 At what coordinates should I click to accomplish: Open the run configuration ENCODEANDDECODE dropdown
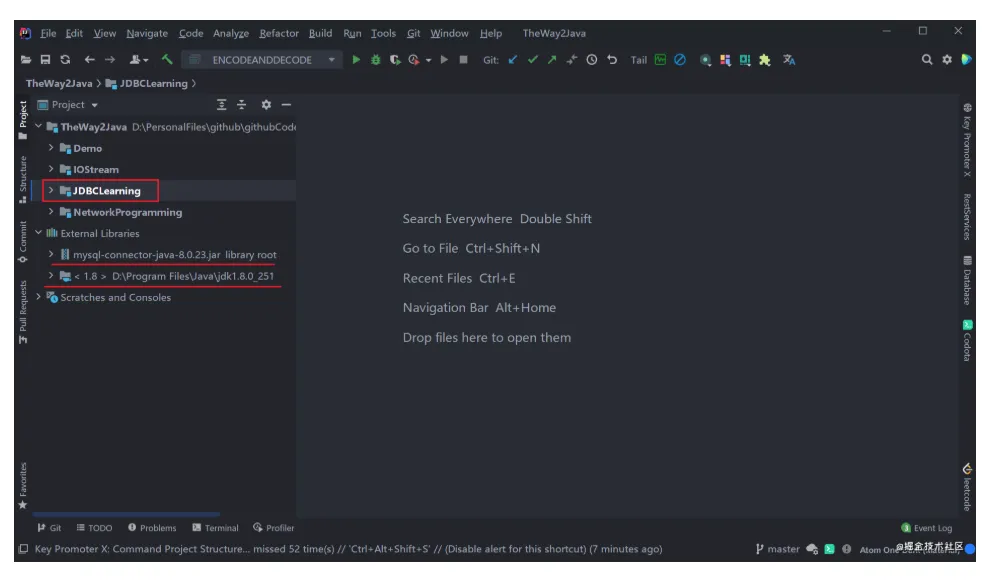[262, 60]
